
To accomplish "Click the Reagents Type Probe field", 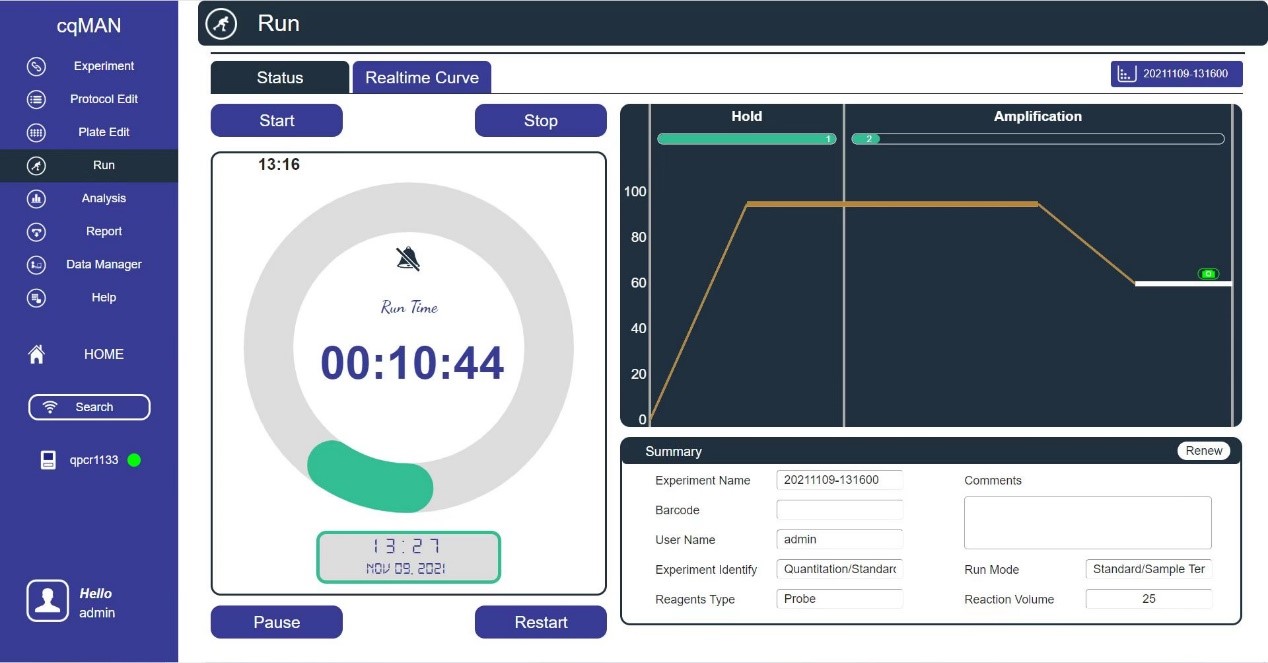I will 839,599.
